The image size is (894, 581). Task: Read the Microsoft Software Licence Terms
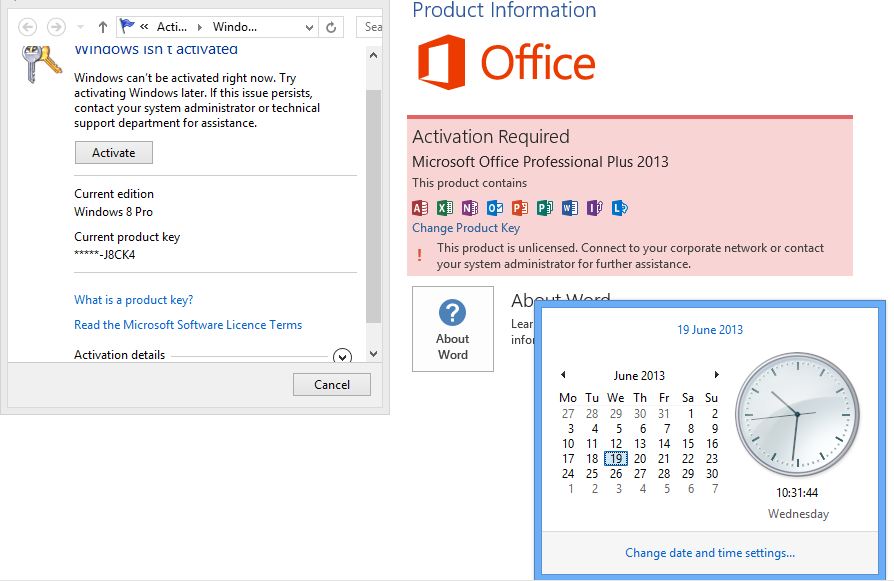pyautogui.click(x=188, y=325)
